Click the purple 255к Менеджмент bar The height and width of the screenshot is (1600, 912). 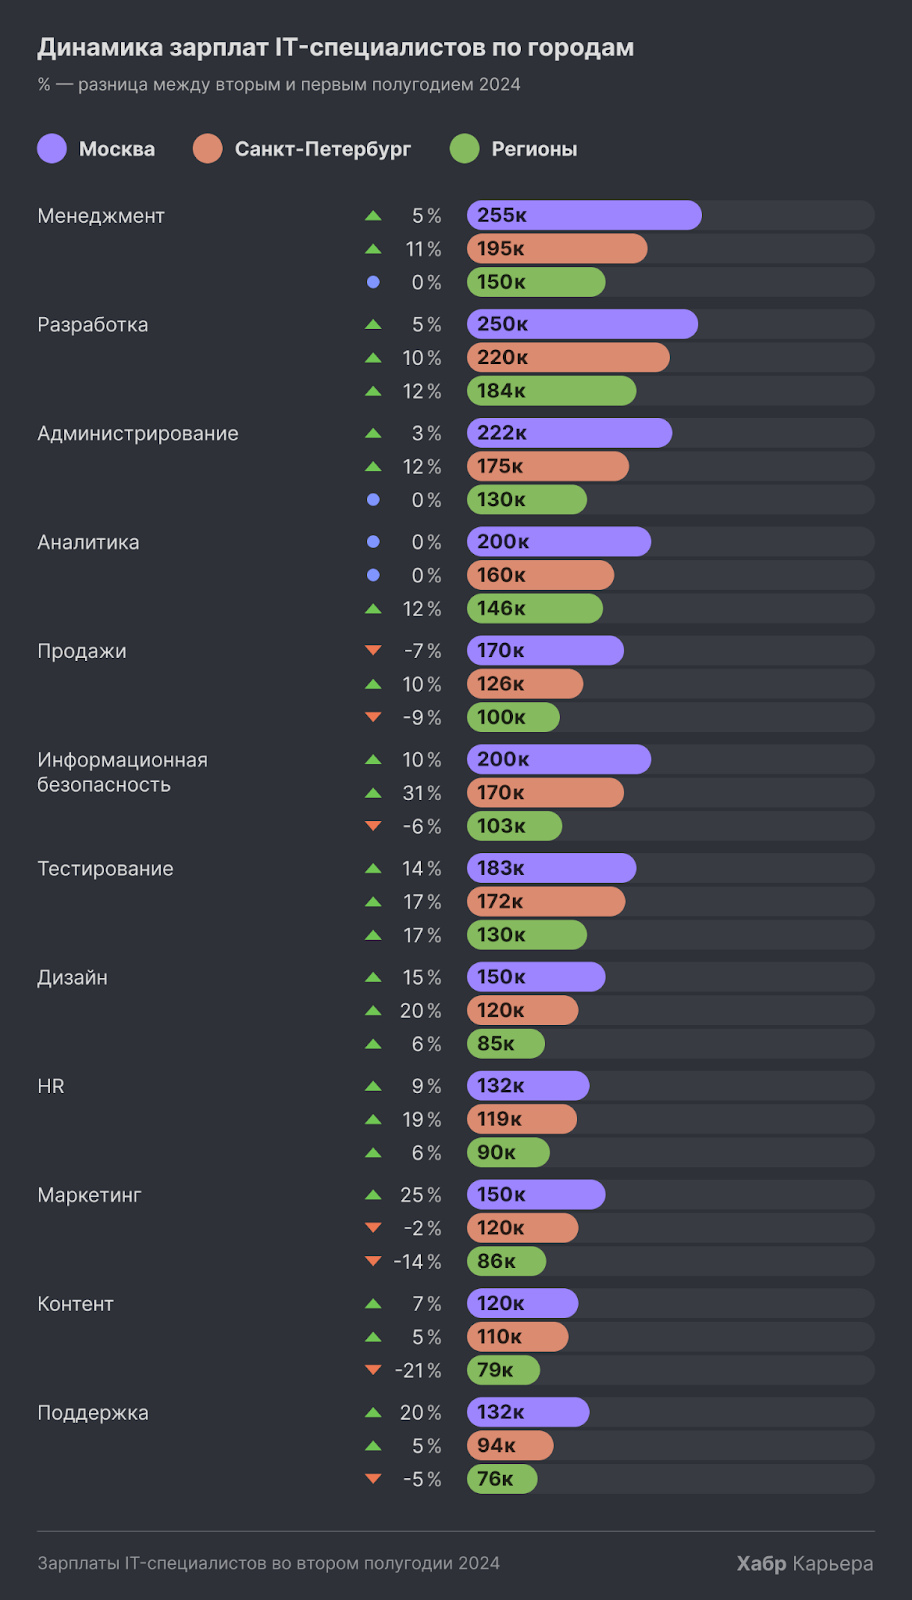click(x=584, y=215)
